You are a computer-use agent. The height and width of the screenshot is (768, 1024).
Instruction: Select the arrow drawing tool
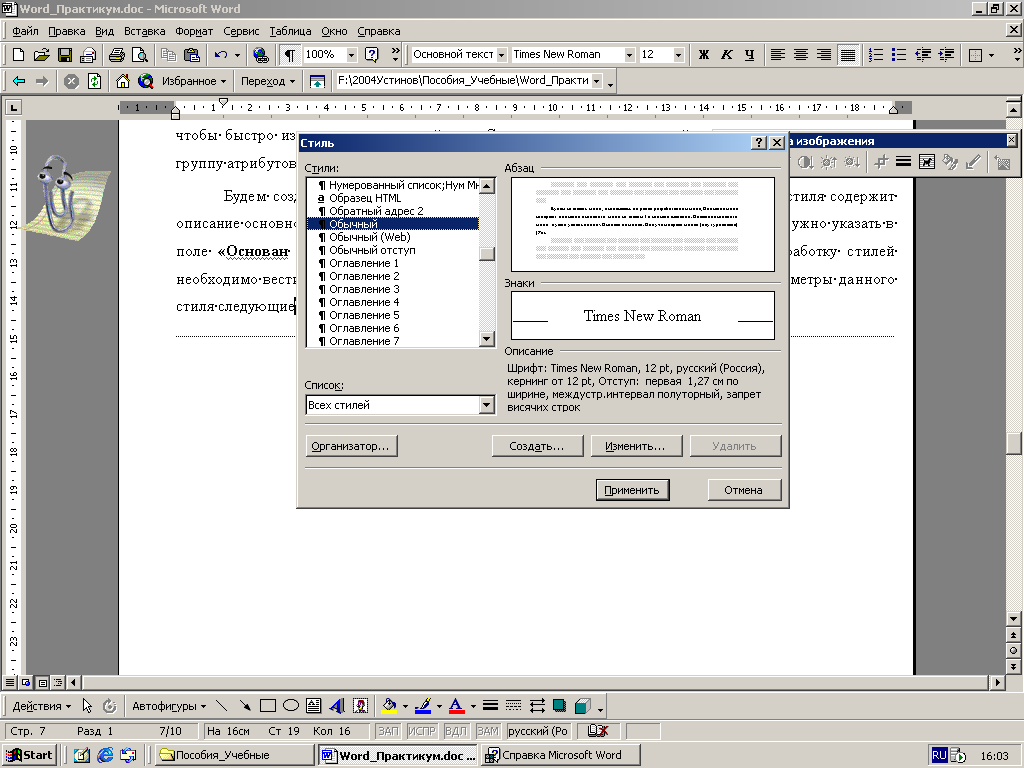coord(245,706)
